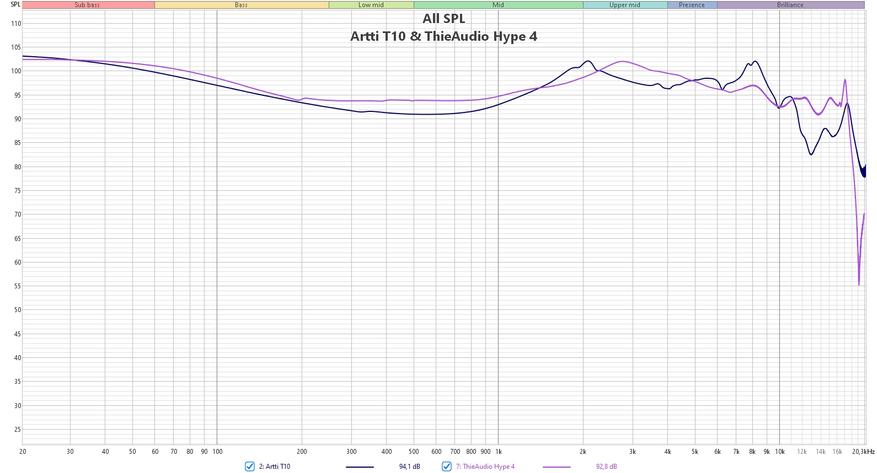Click the purple Hype 4 line swatch
The height and width of the screenshot is (473, 877).
coord(557,467)
